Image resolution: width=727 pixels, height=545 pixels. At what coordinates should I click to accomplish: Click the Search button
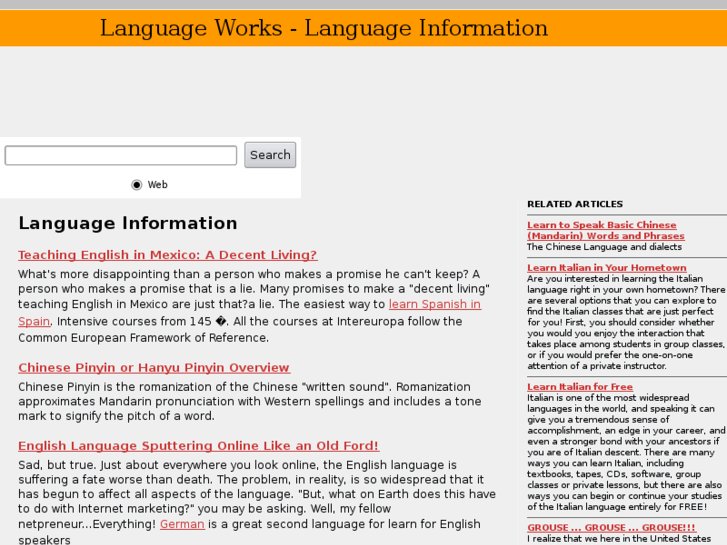[270, 155]
